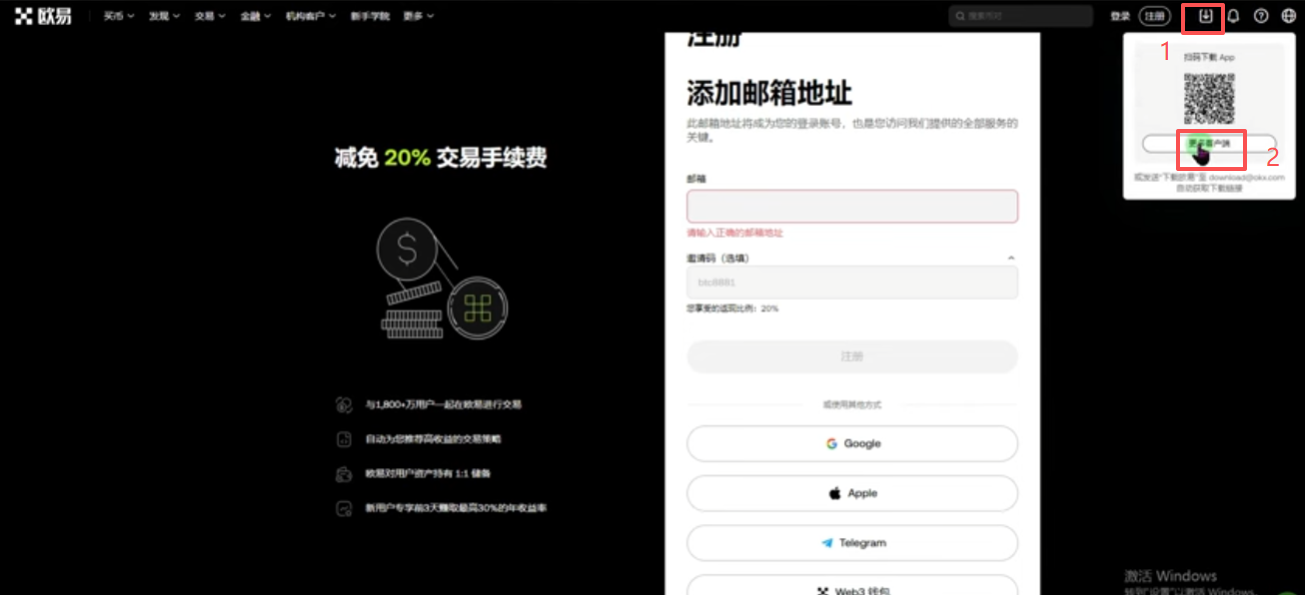Expand the 金融 dropdown menu

[256, 16]
